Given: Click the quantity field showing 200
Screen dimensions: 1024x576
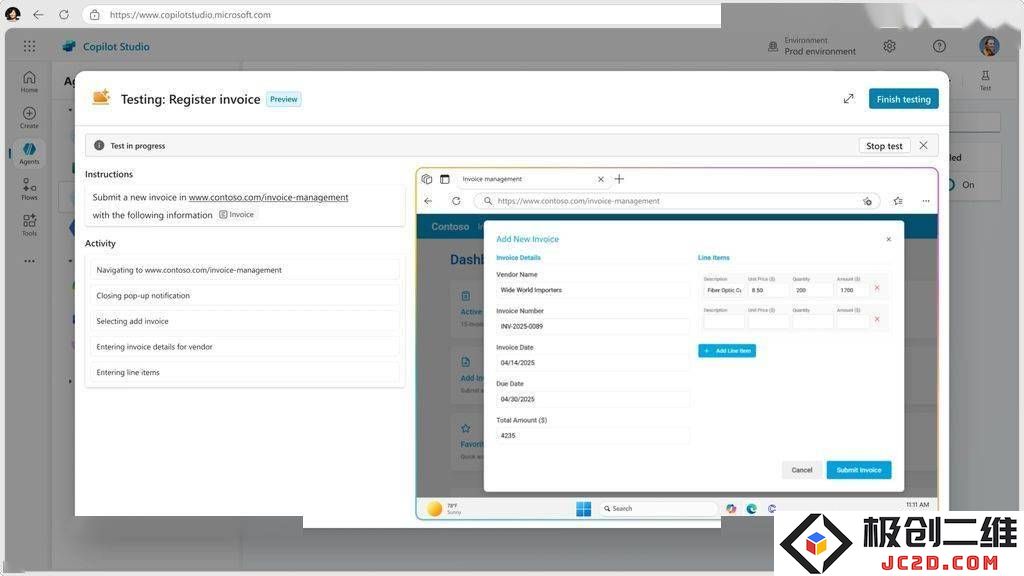Looking at the screenshot, I should coord(812,290).
